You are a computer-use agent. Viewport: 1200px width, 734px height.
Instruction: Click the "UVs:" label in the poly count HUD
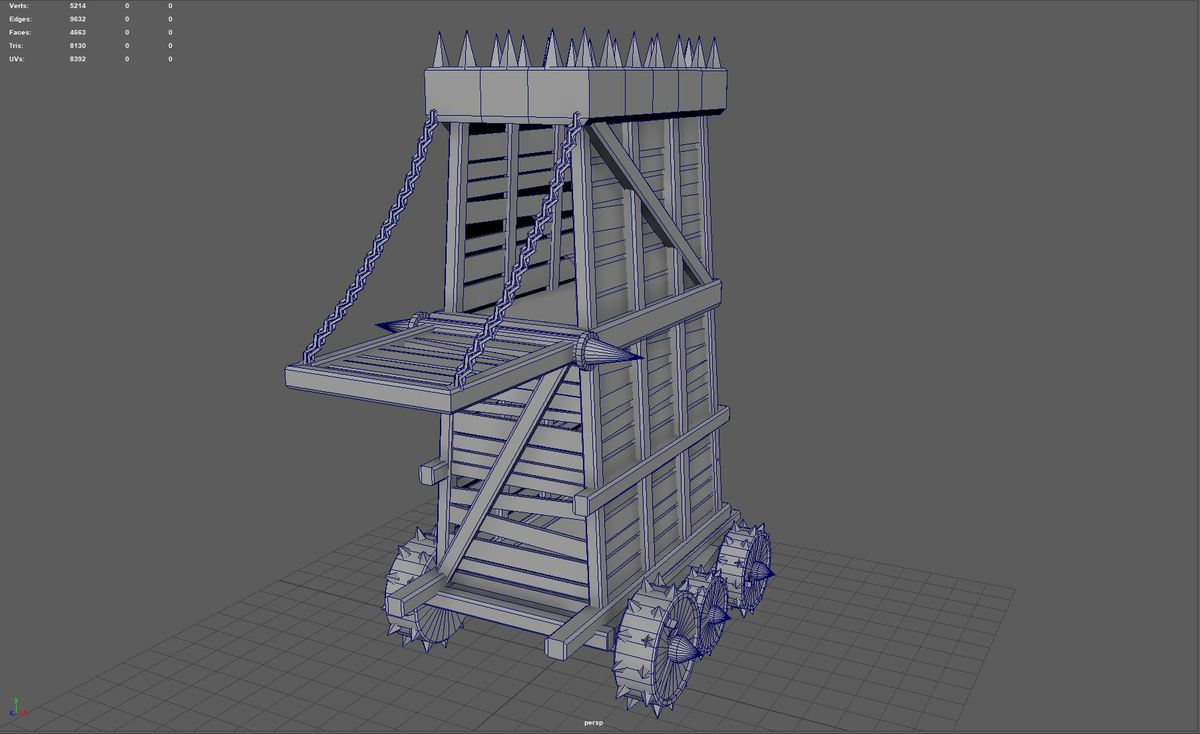(17, 59)
